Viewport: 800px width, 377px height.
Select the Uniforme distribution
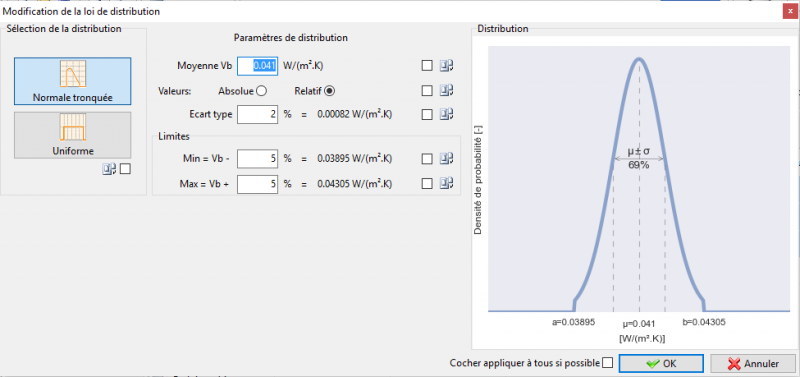click(x=72, y=135)
